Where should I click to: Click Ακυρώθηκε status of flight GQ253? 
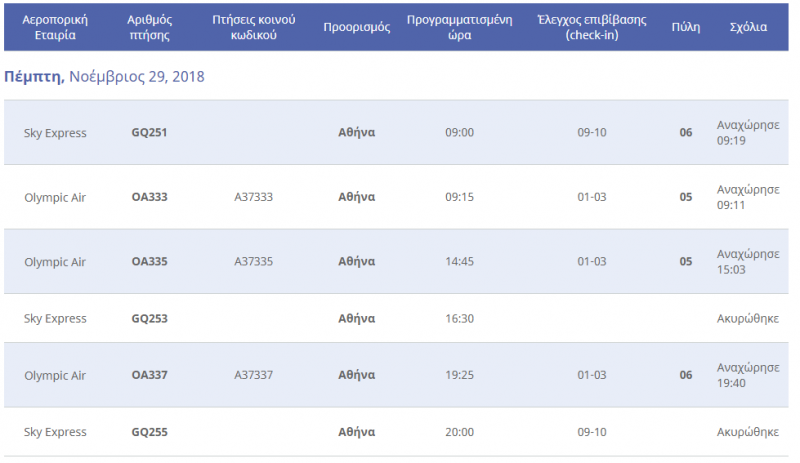click(x=748, y=319)
